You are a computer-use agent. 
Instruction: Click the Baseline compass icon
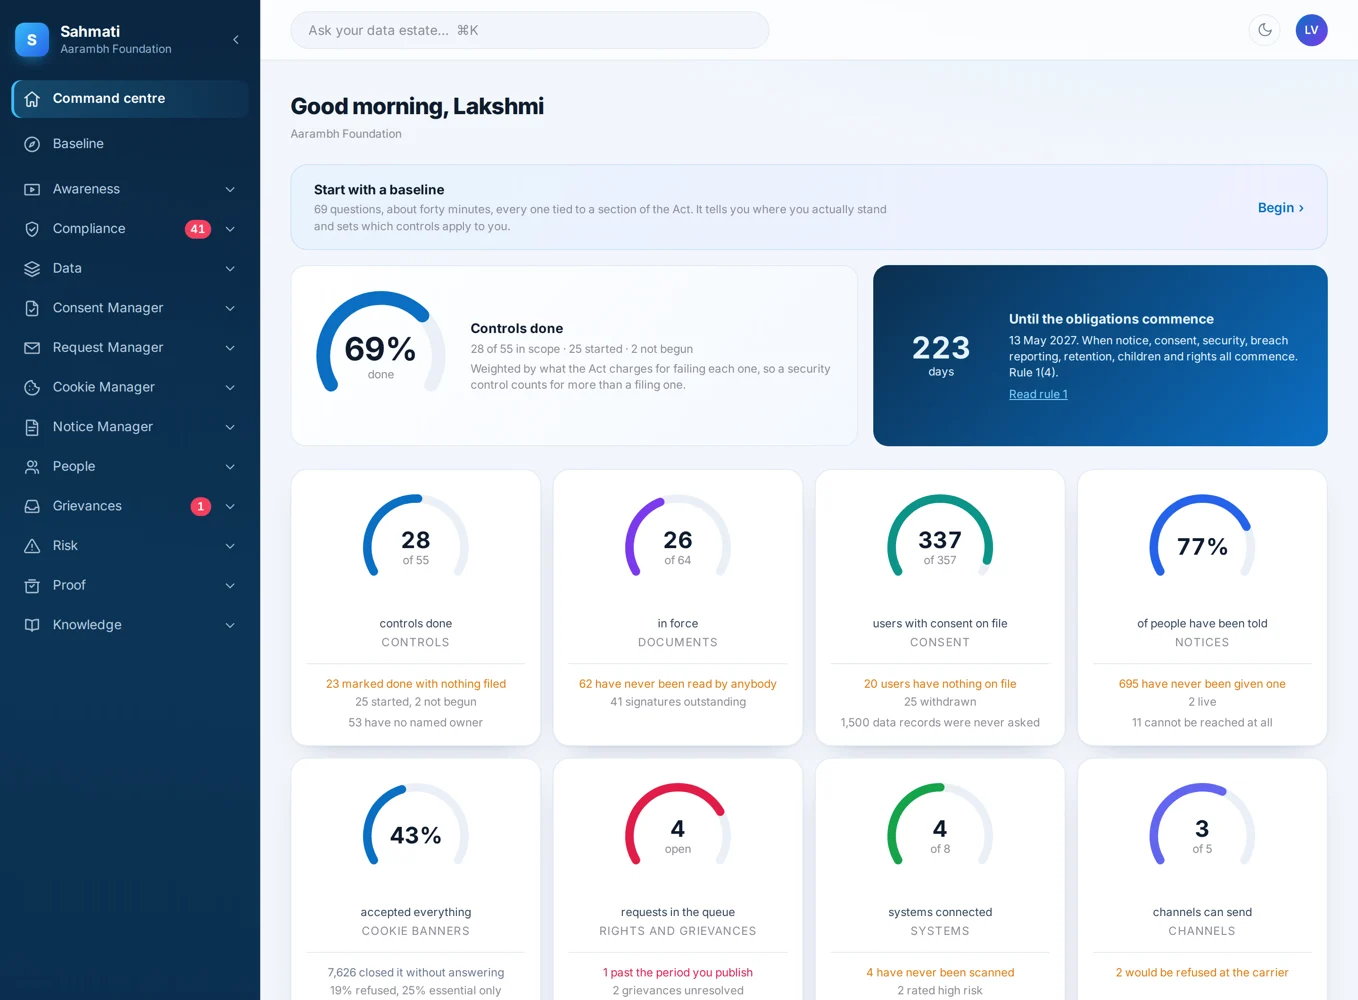click(32, 144)
